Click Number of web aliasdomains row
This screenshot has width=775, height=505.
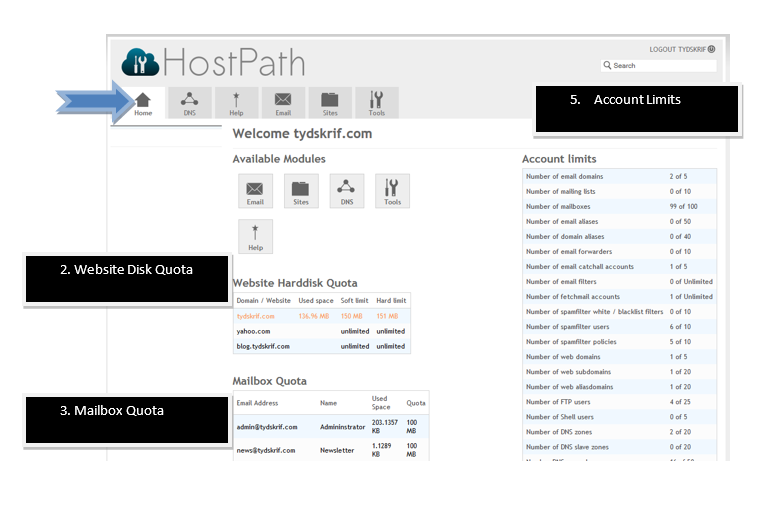click(619, 387)
